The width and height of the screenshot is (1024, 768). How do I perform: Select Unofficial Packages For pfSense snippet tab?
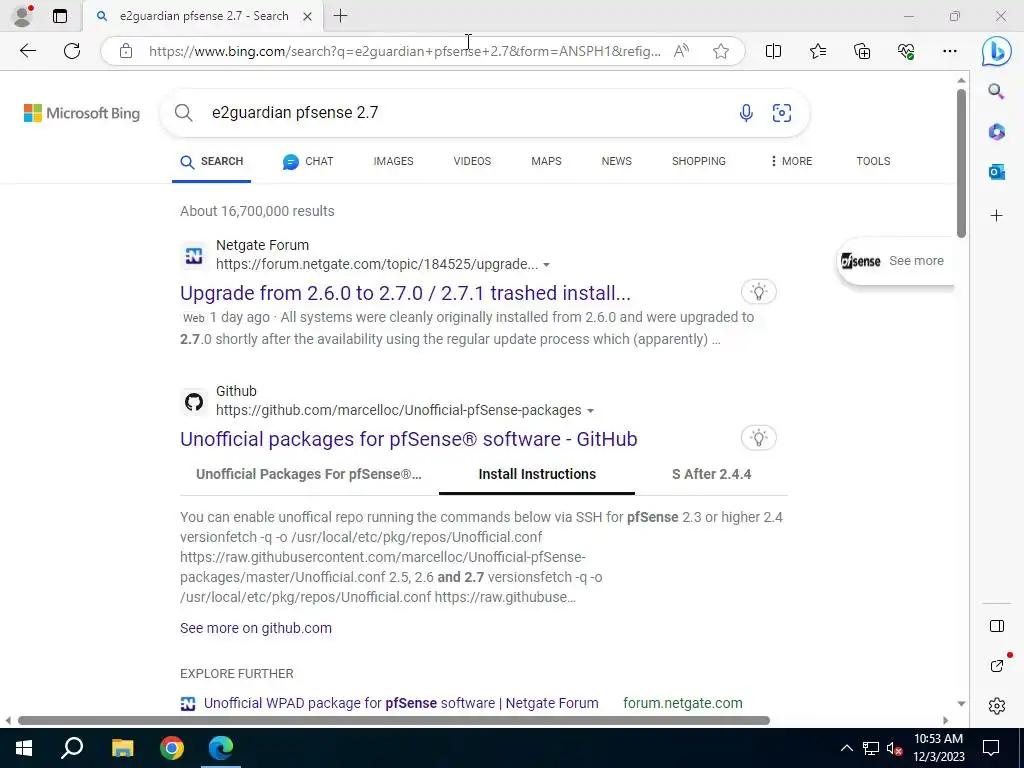309,474
